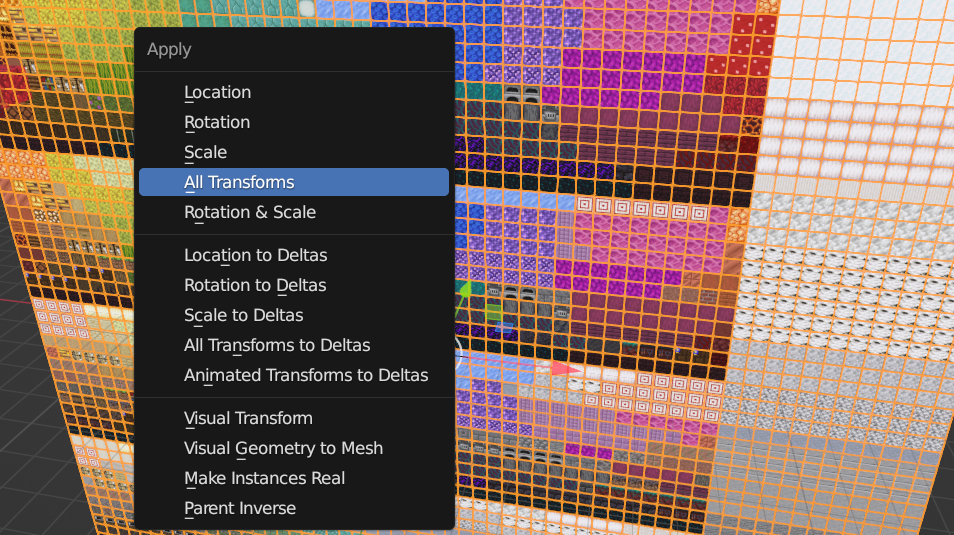Click Animated Transforms to Deltas
Viewport: 954px width, 535px height.
(294, 375)
